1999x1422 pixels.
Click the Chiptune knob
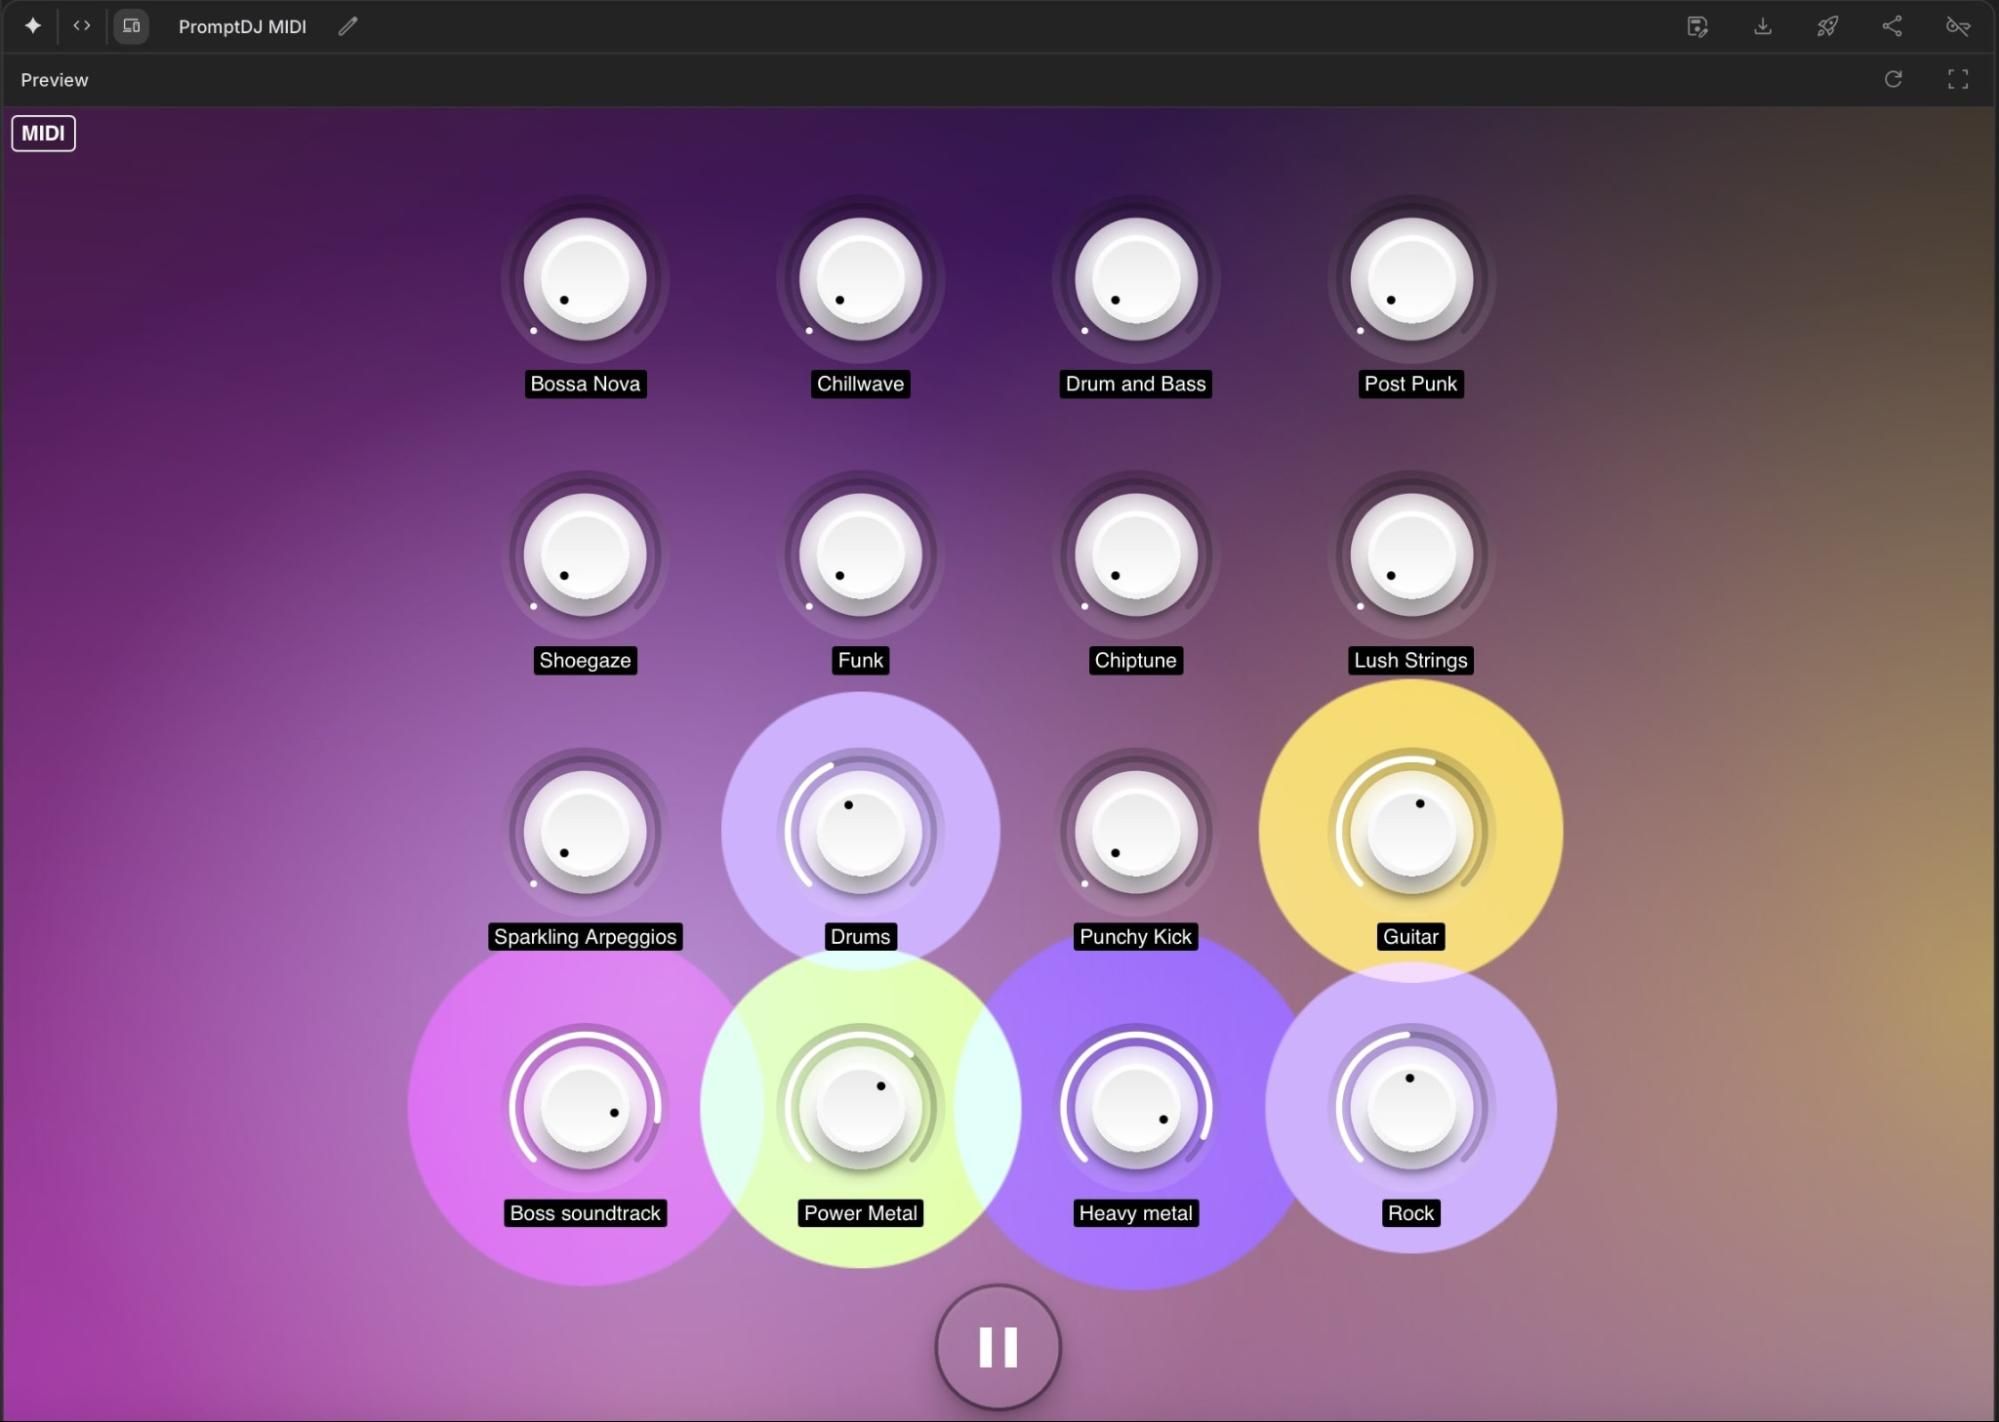tap(1135, 555)
